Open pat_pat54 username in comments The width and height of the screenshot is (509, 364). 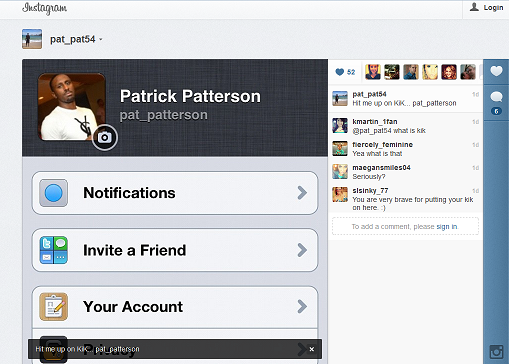click(369, 94)
